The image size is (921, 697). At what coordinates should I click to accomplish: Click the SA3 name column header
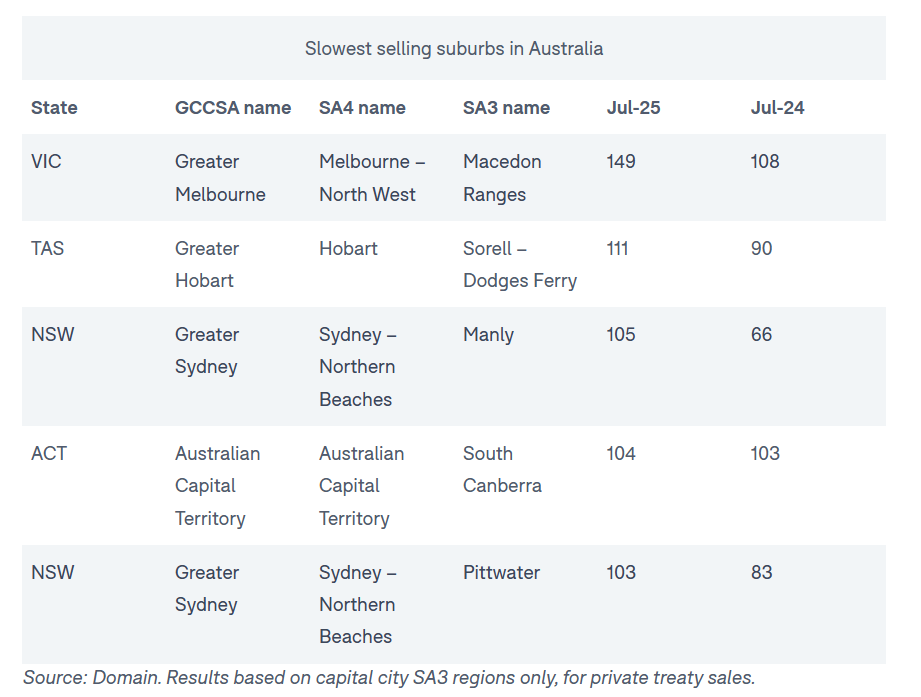pyautogui.click(x=506, y=108)
